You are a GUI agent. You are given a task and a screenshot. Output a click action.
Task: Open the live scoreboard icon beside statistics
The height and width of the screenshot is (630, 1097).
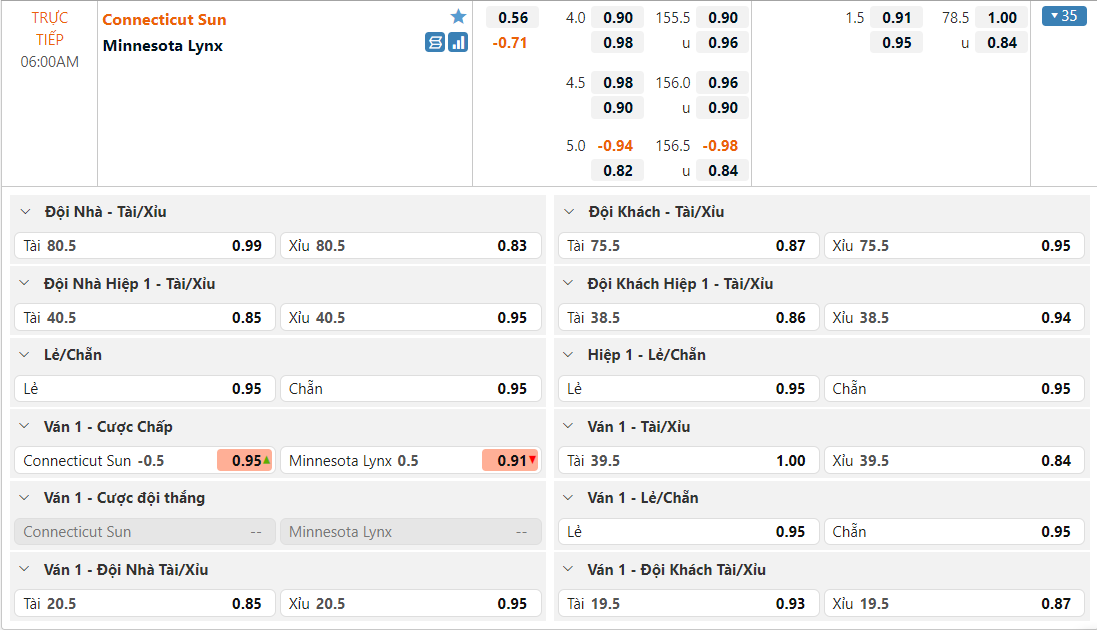(x=435, y=42)
